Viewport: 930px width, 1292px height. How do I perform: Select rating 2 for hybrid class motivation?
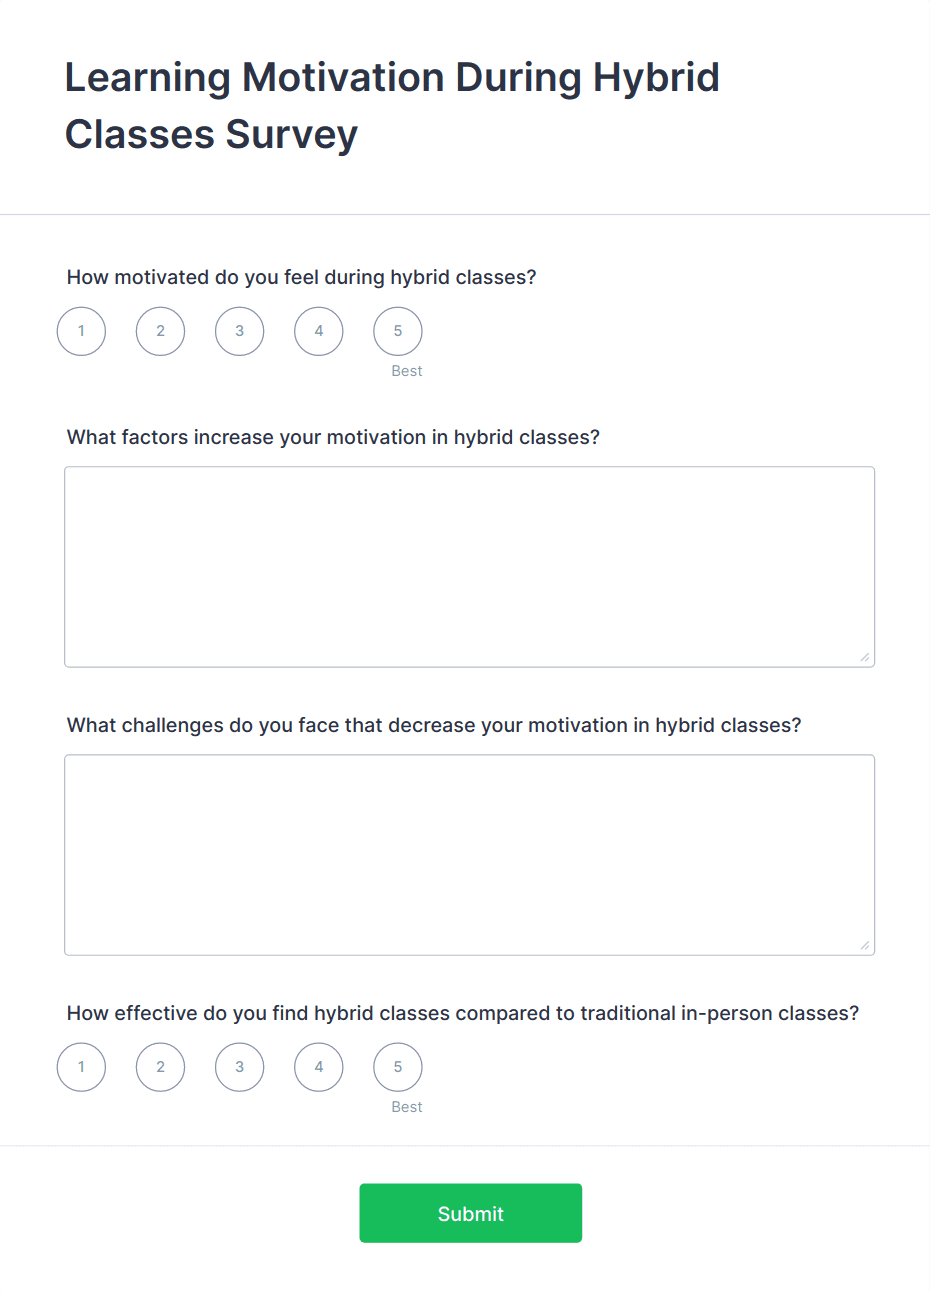click(160, 331)
